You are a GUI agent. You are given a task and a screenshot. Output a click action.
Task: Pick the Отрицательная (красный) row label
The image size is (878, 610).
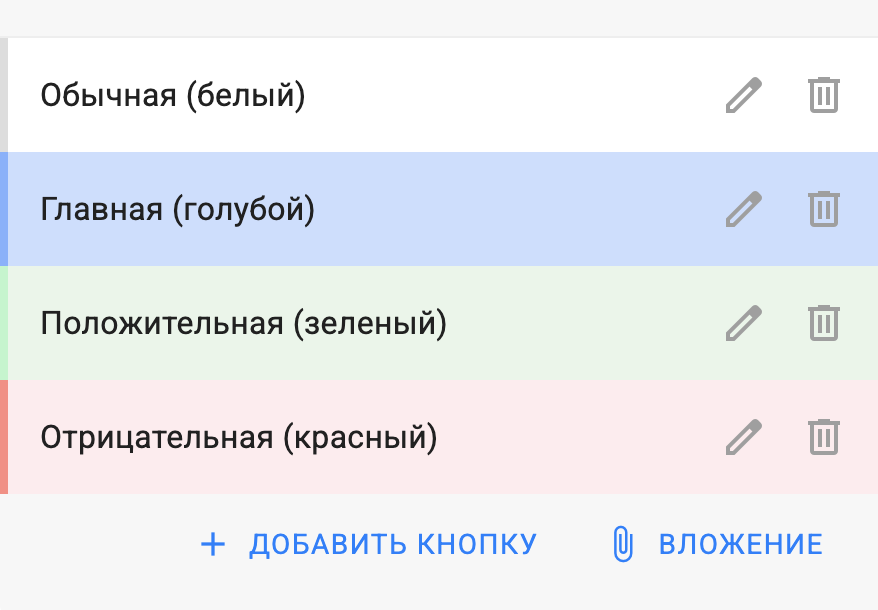coord(239,438)
